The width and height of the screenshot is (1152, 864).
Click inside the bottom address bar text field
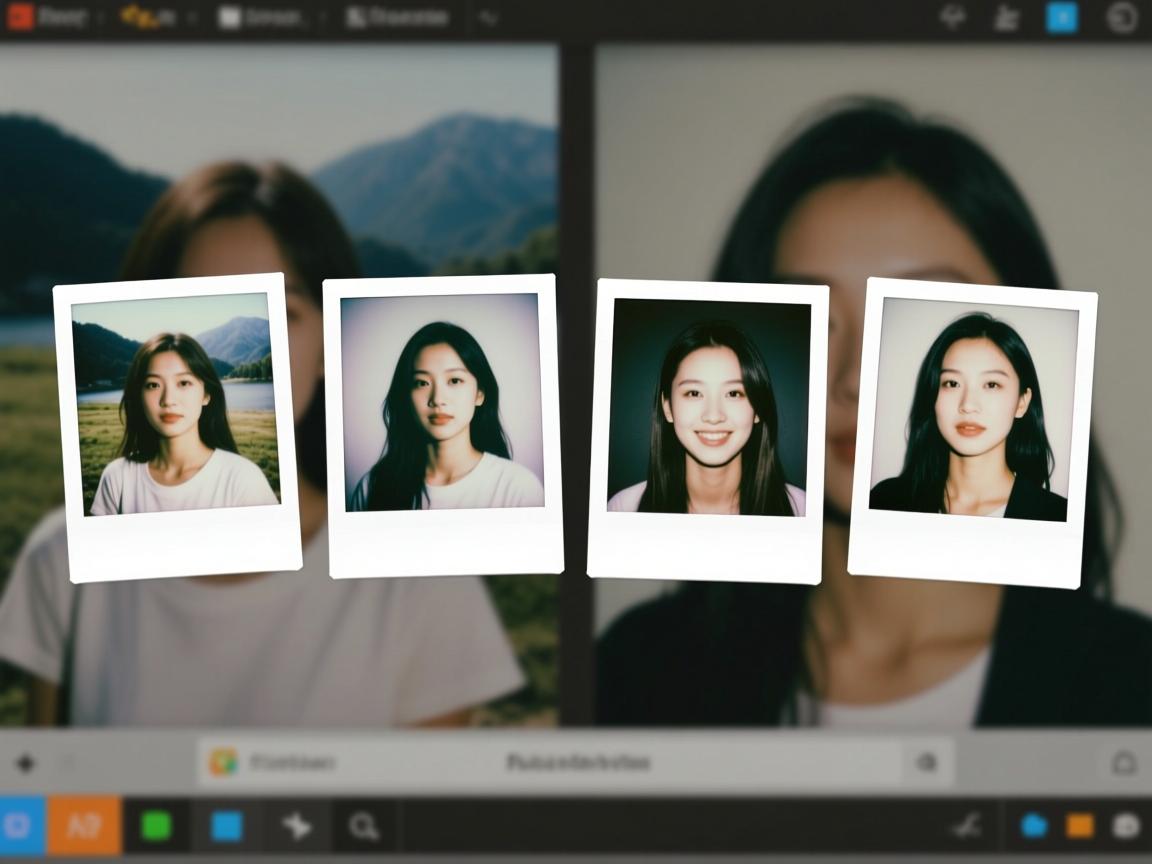pos(576,763)
